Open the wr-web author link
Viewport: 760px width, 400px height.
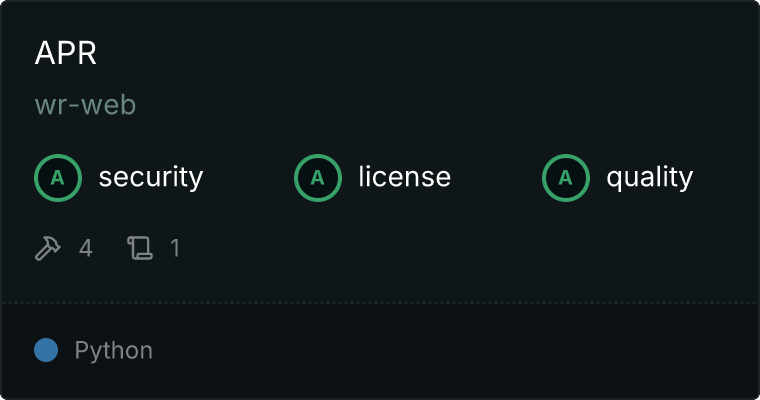point(85,105)
